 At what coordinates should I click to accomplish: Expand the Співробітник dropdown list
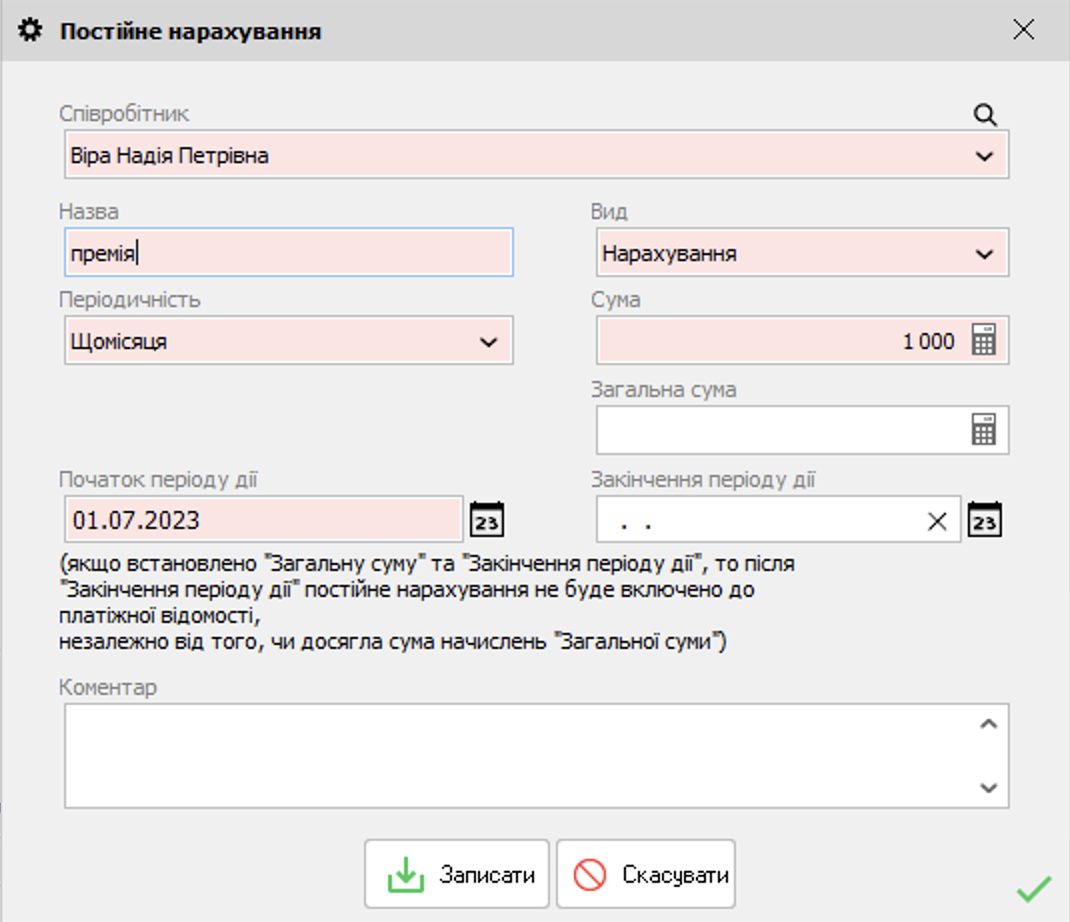(x=984, y=156)
